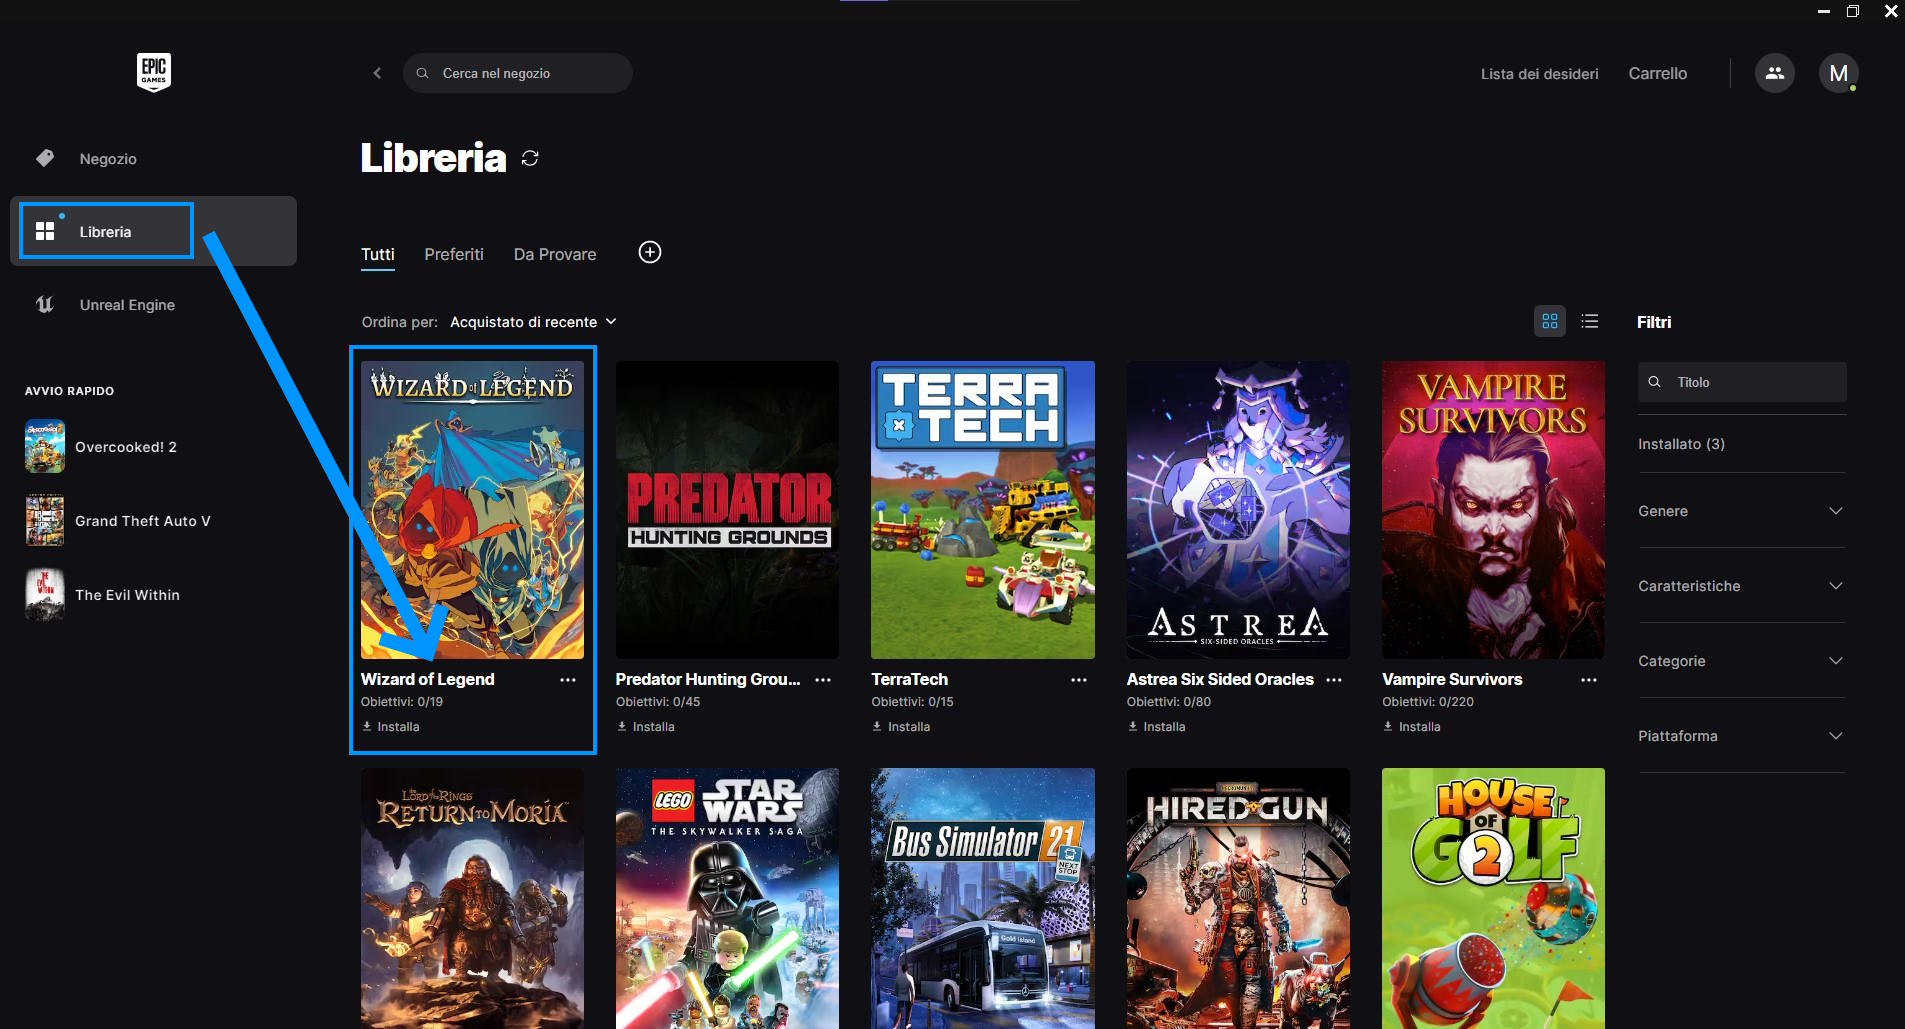The height and width of the screenshot is (1029, 1905).
Task: Refresh the Libreria with the reload icon
Action: (x=530, y=158)
